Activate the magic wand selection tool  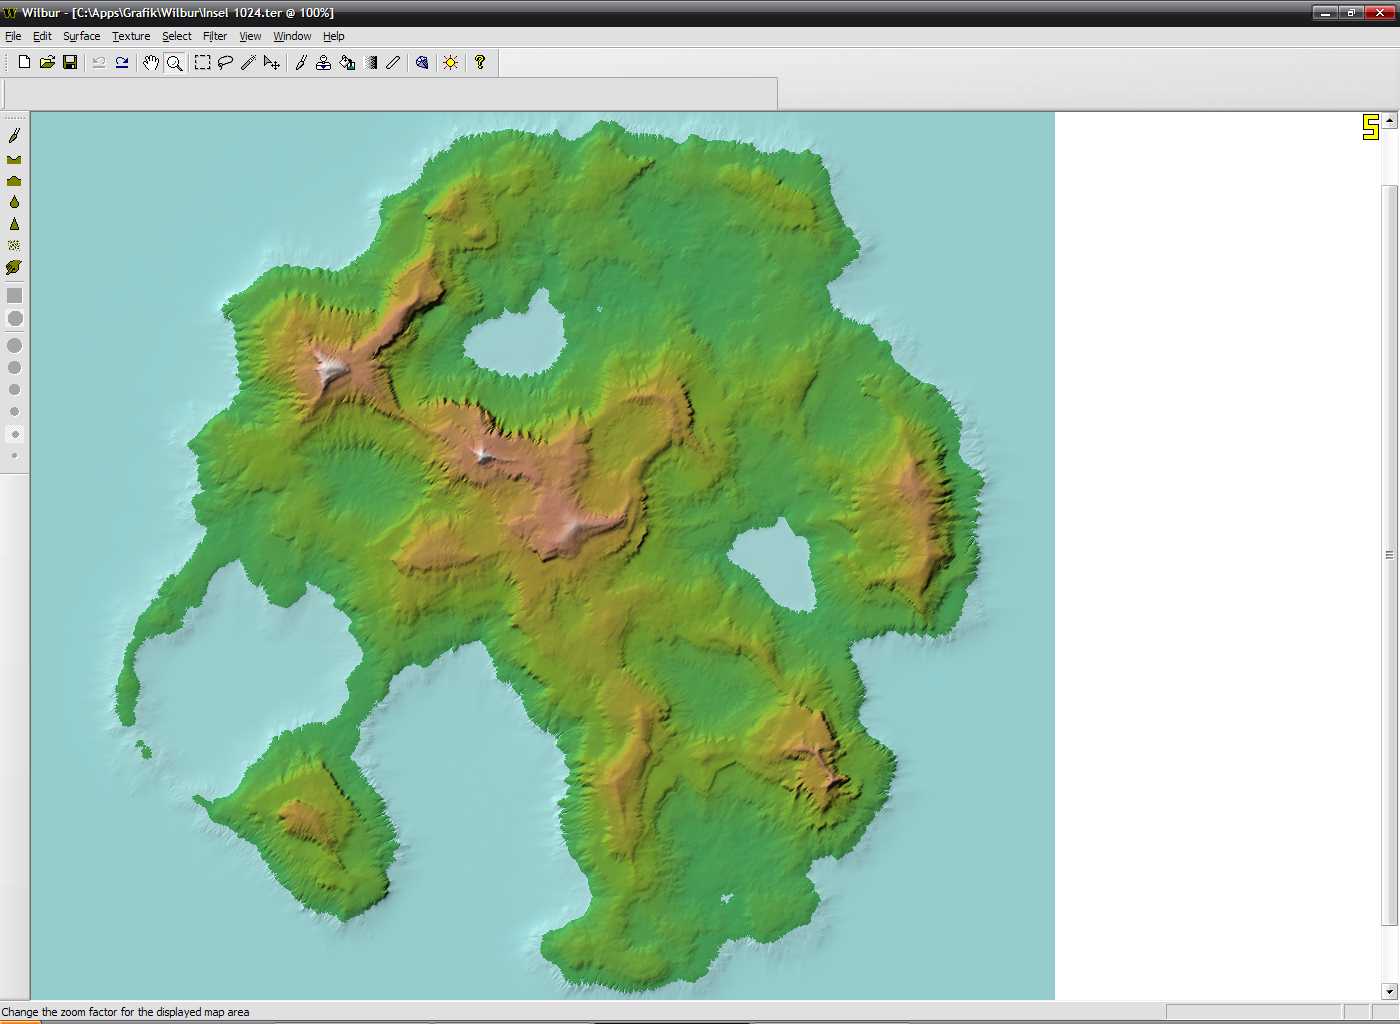(x=248, y=63)
